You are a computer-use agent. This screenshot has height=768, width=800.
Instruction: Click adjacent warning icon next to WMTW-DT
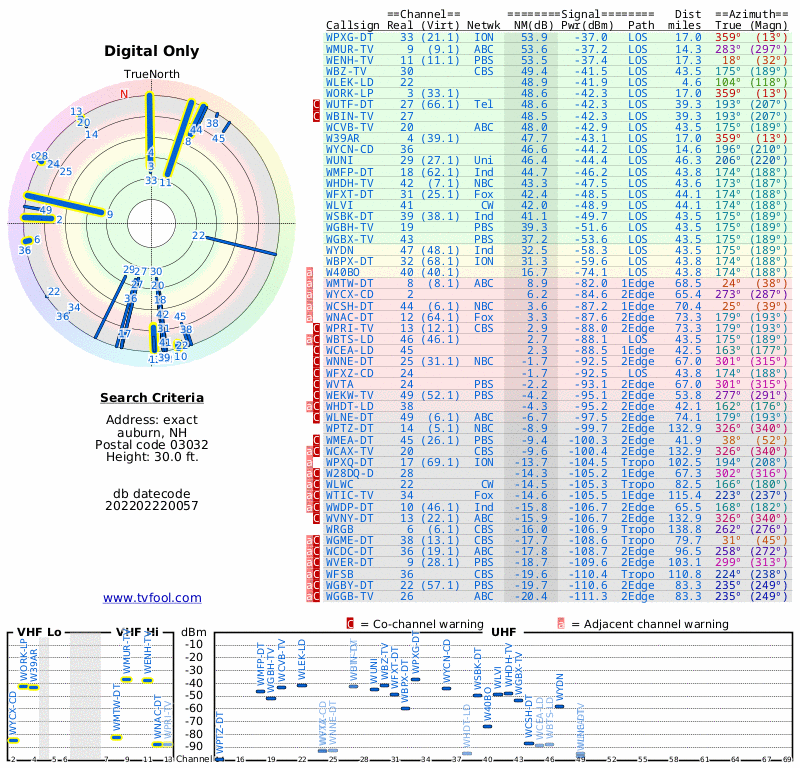point(309,283)
